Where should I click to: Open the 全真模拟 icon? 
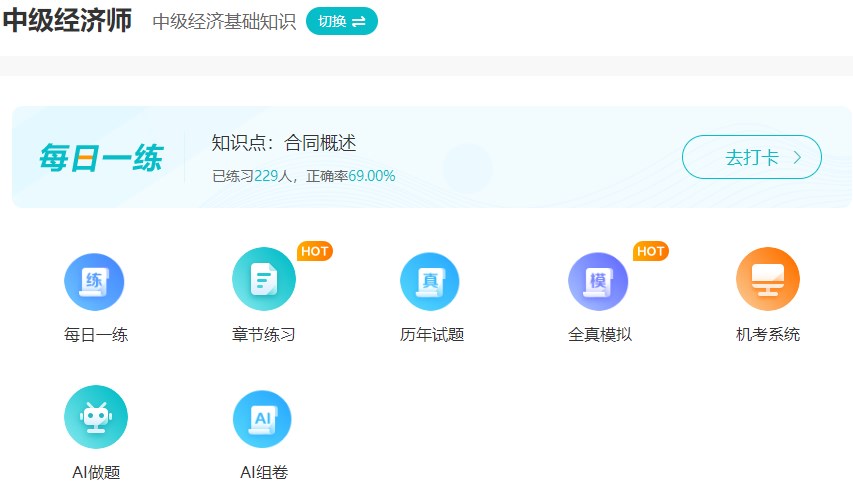click(x=598, y=281)
